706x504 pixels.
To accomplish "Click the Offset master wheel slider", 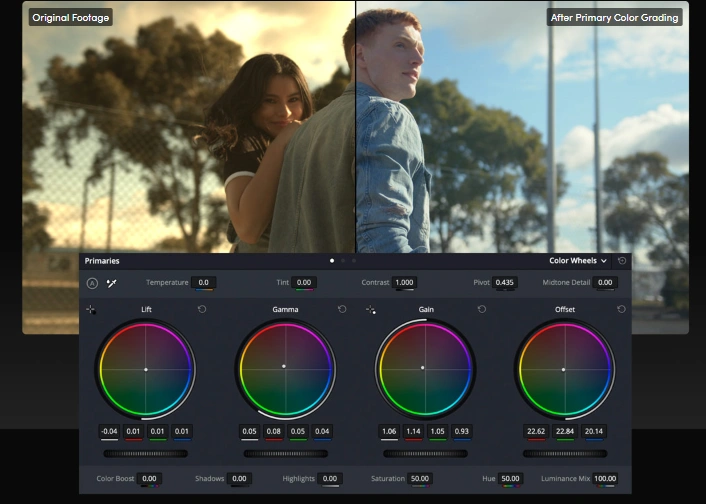I will tap(565, 454).
